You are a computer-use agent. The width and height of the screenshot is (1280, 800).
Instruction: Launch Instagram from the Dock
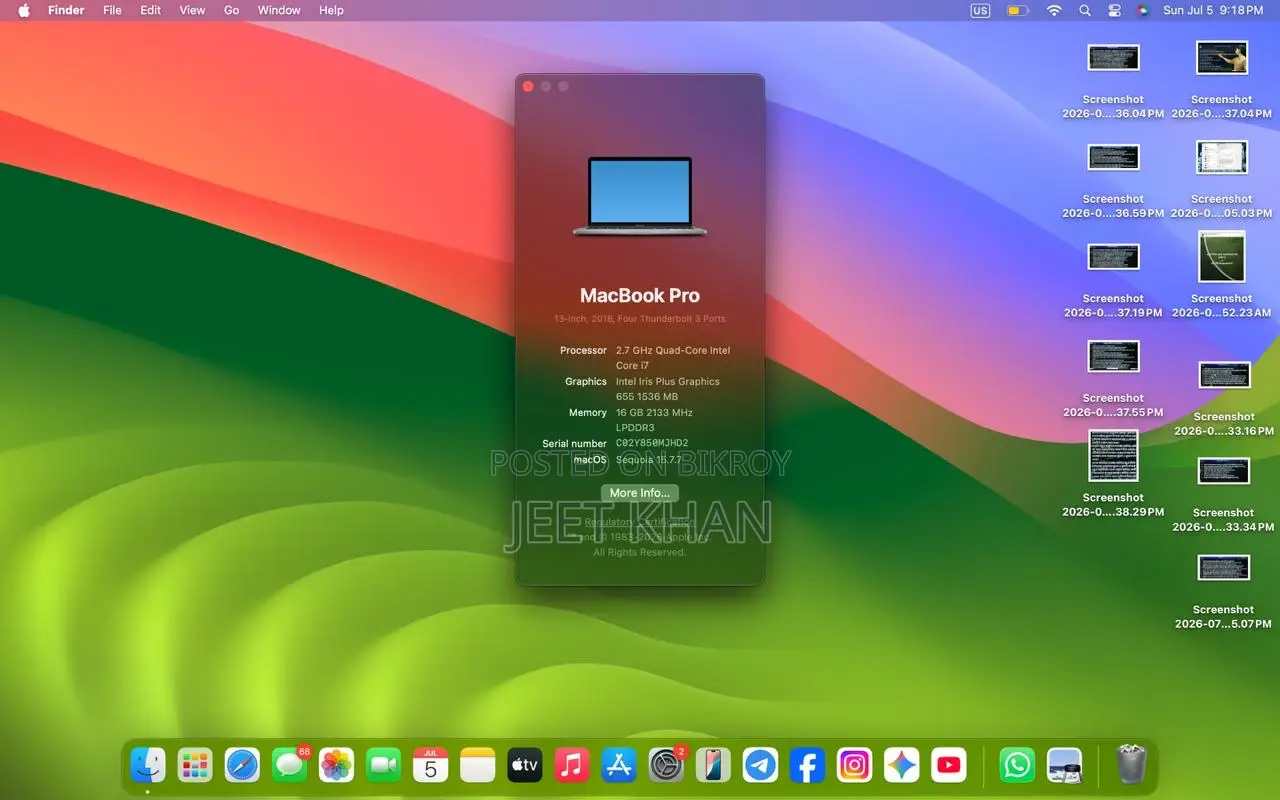854,766
